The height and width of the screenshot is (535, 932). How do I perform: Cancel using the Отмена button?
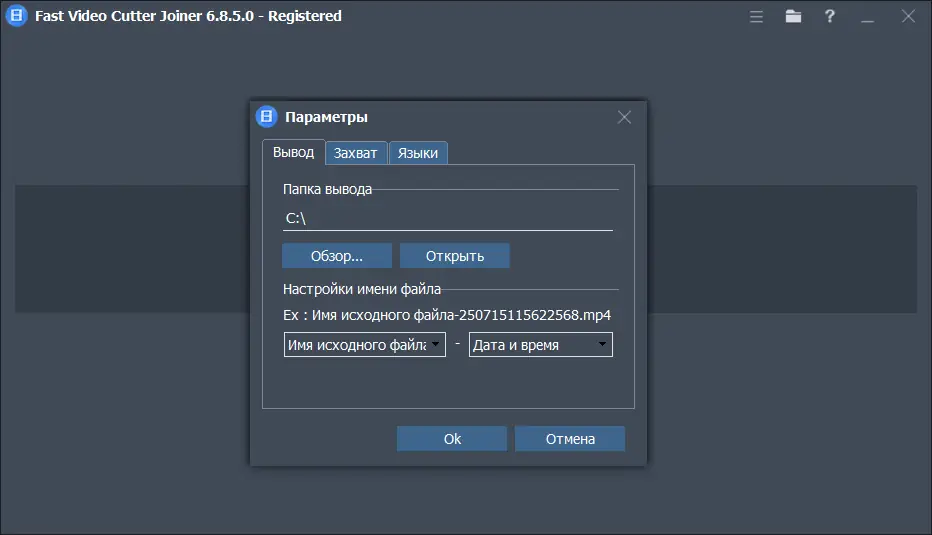tap(570, 439)
